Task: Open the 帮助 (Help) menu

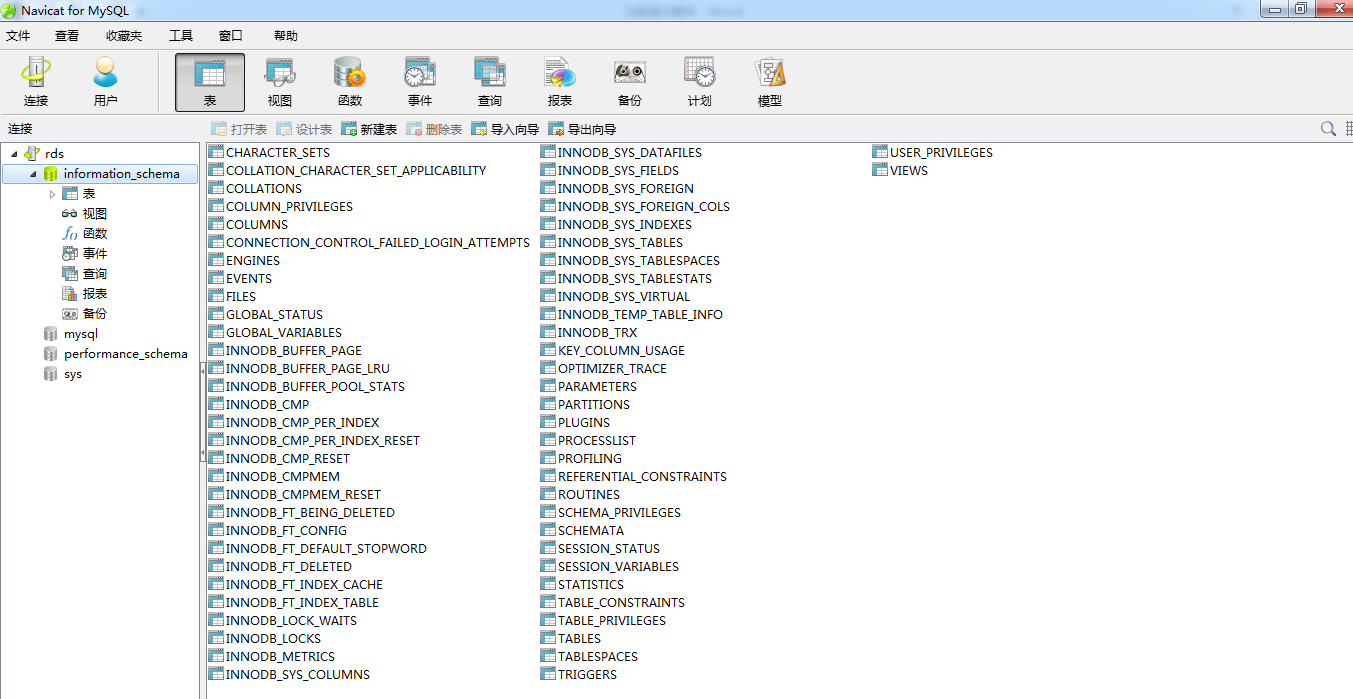Action: [285, 36]
